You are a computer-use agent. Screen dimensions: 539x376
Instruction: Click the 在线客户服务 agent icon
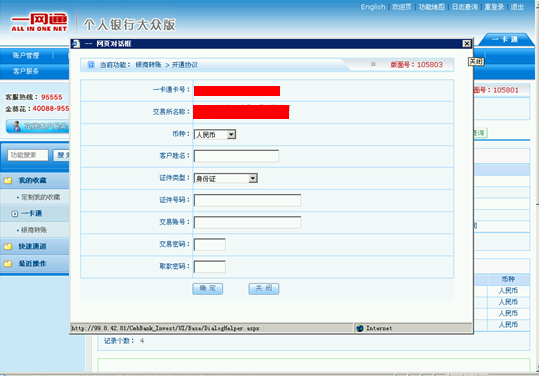[x=17, y=126]
